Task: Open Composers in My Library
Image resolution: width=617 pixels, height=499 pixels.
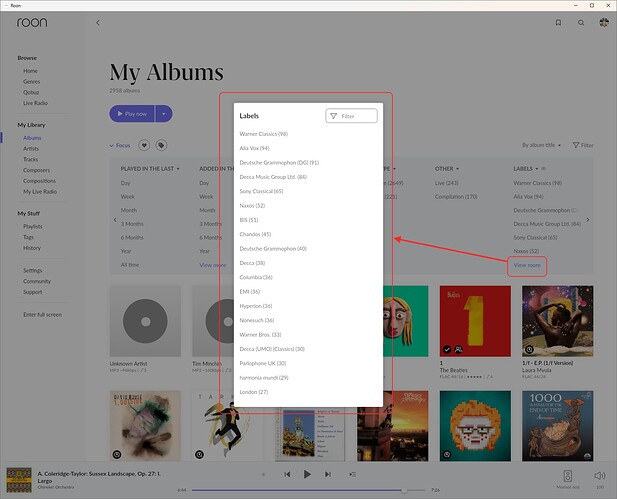Action: [36, 170]
